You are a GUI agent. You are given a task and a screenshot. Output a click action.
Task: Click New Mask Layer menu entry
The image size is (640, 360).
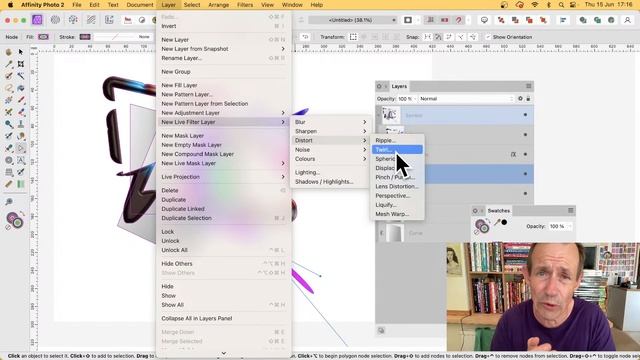pyautogui.click(x=223, y=136)
